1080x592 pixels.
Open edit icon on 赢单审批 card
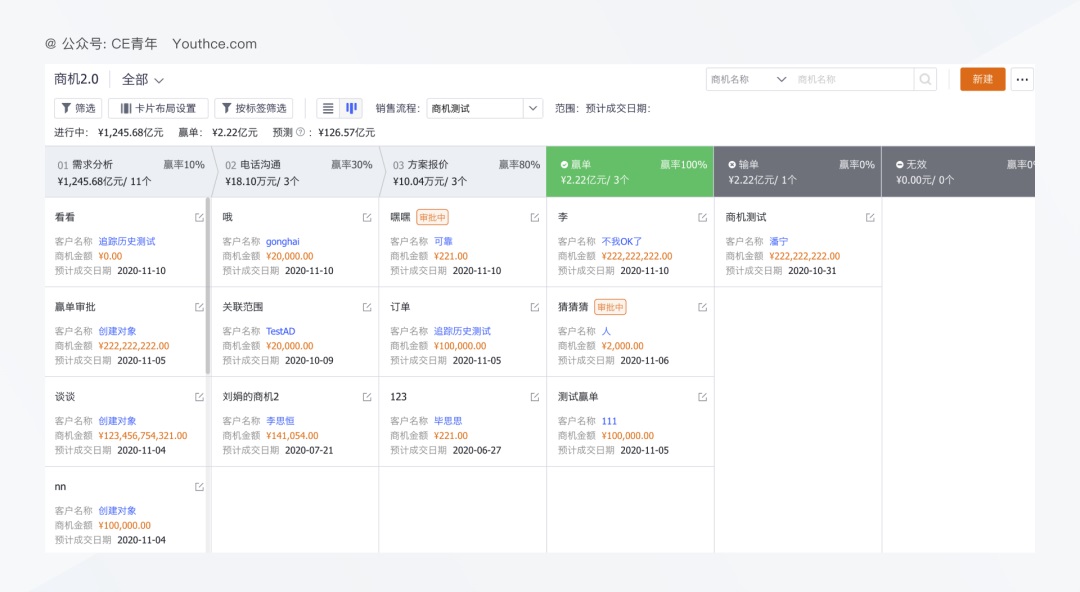(199, 307)
